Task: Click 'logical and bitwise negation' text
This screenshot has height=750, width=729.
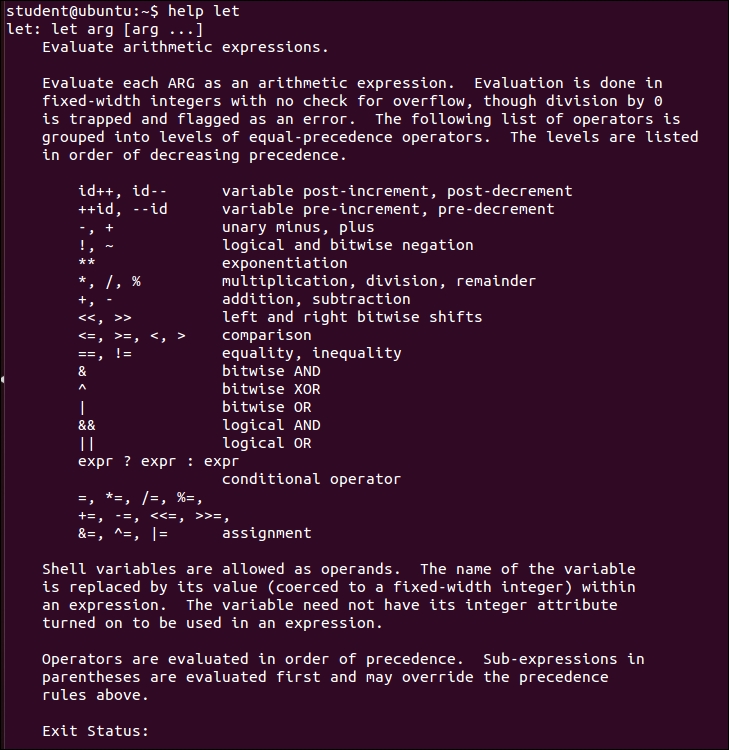Action: pyautogui.click(x=347, y=245)
